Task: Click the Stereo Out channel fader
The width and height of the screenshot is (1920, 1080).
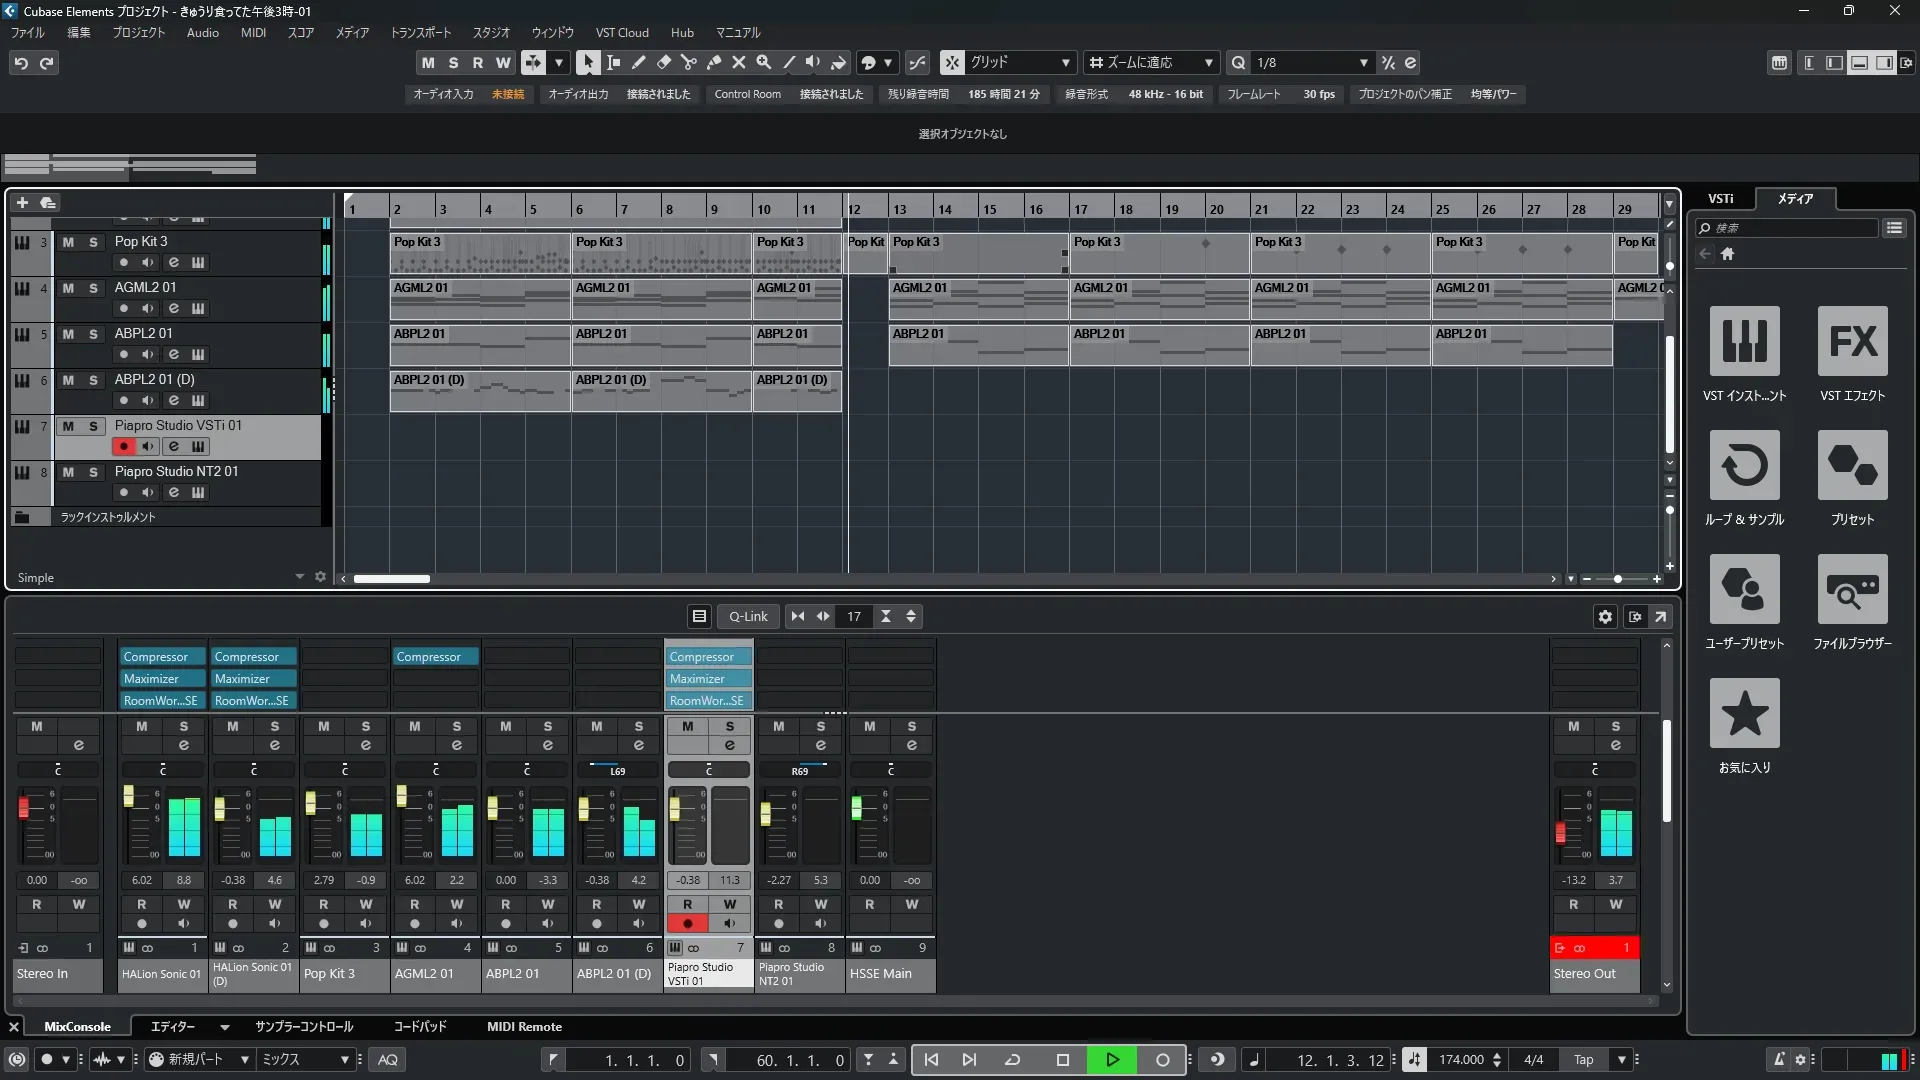Action: tap(1560, 832)
